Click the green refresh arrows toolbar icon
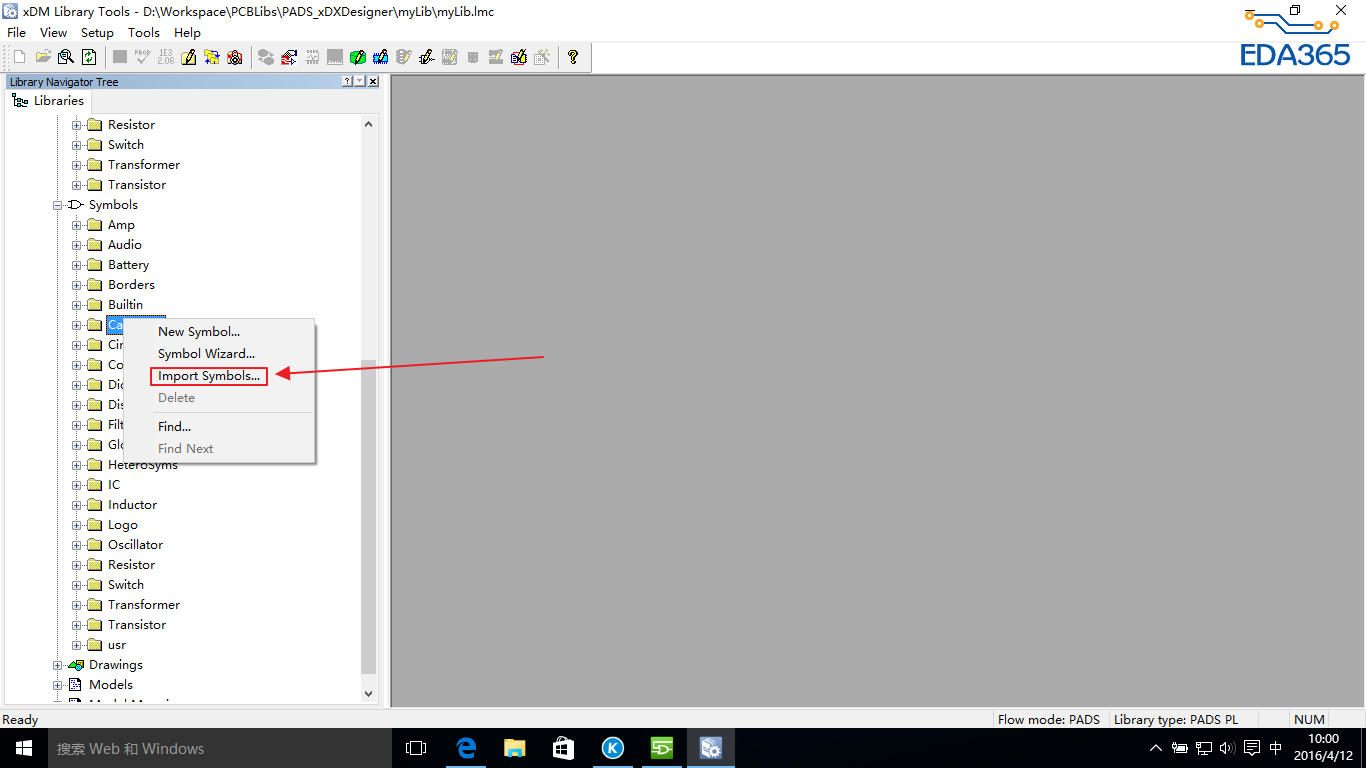The image size is (1366, 768). coord(89,57)
